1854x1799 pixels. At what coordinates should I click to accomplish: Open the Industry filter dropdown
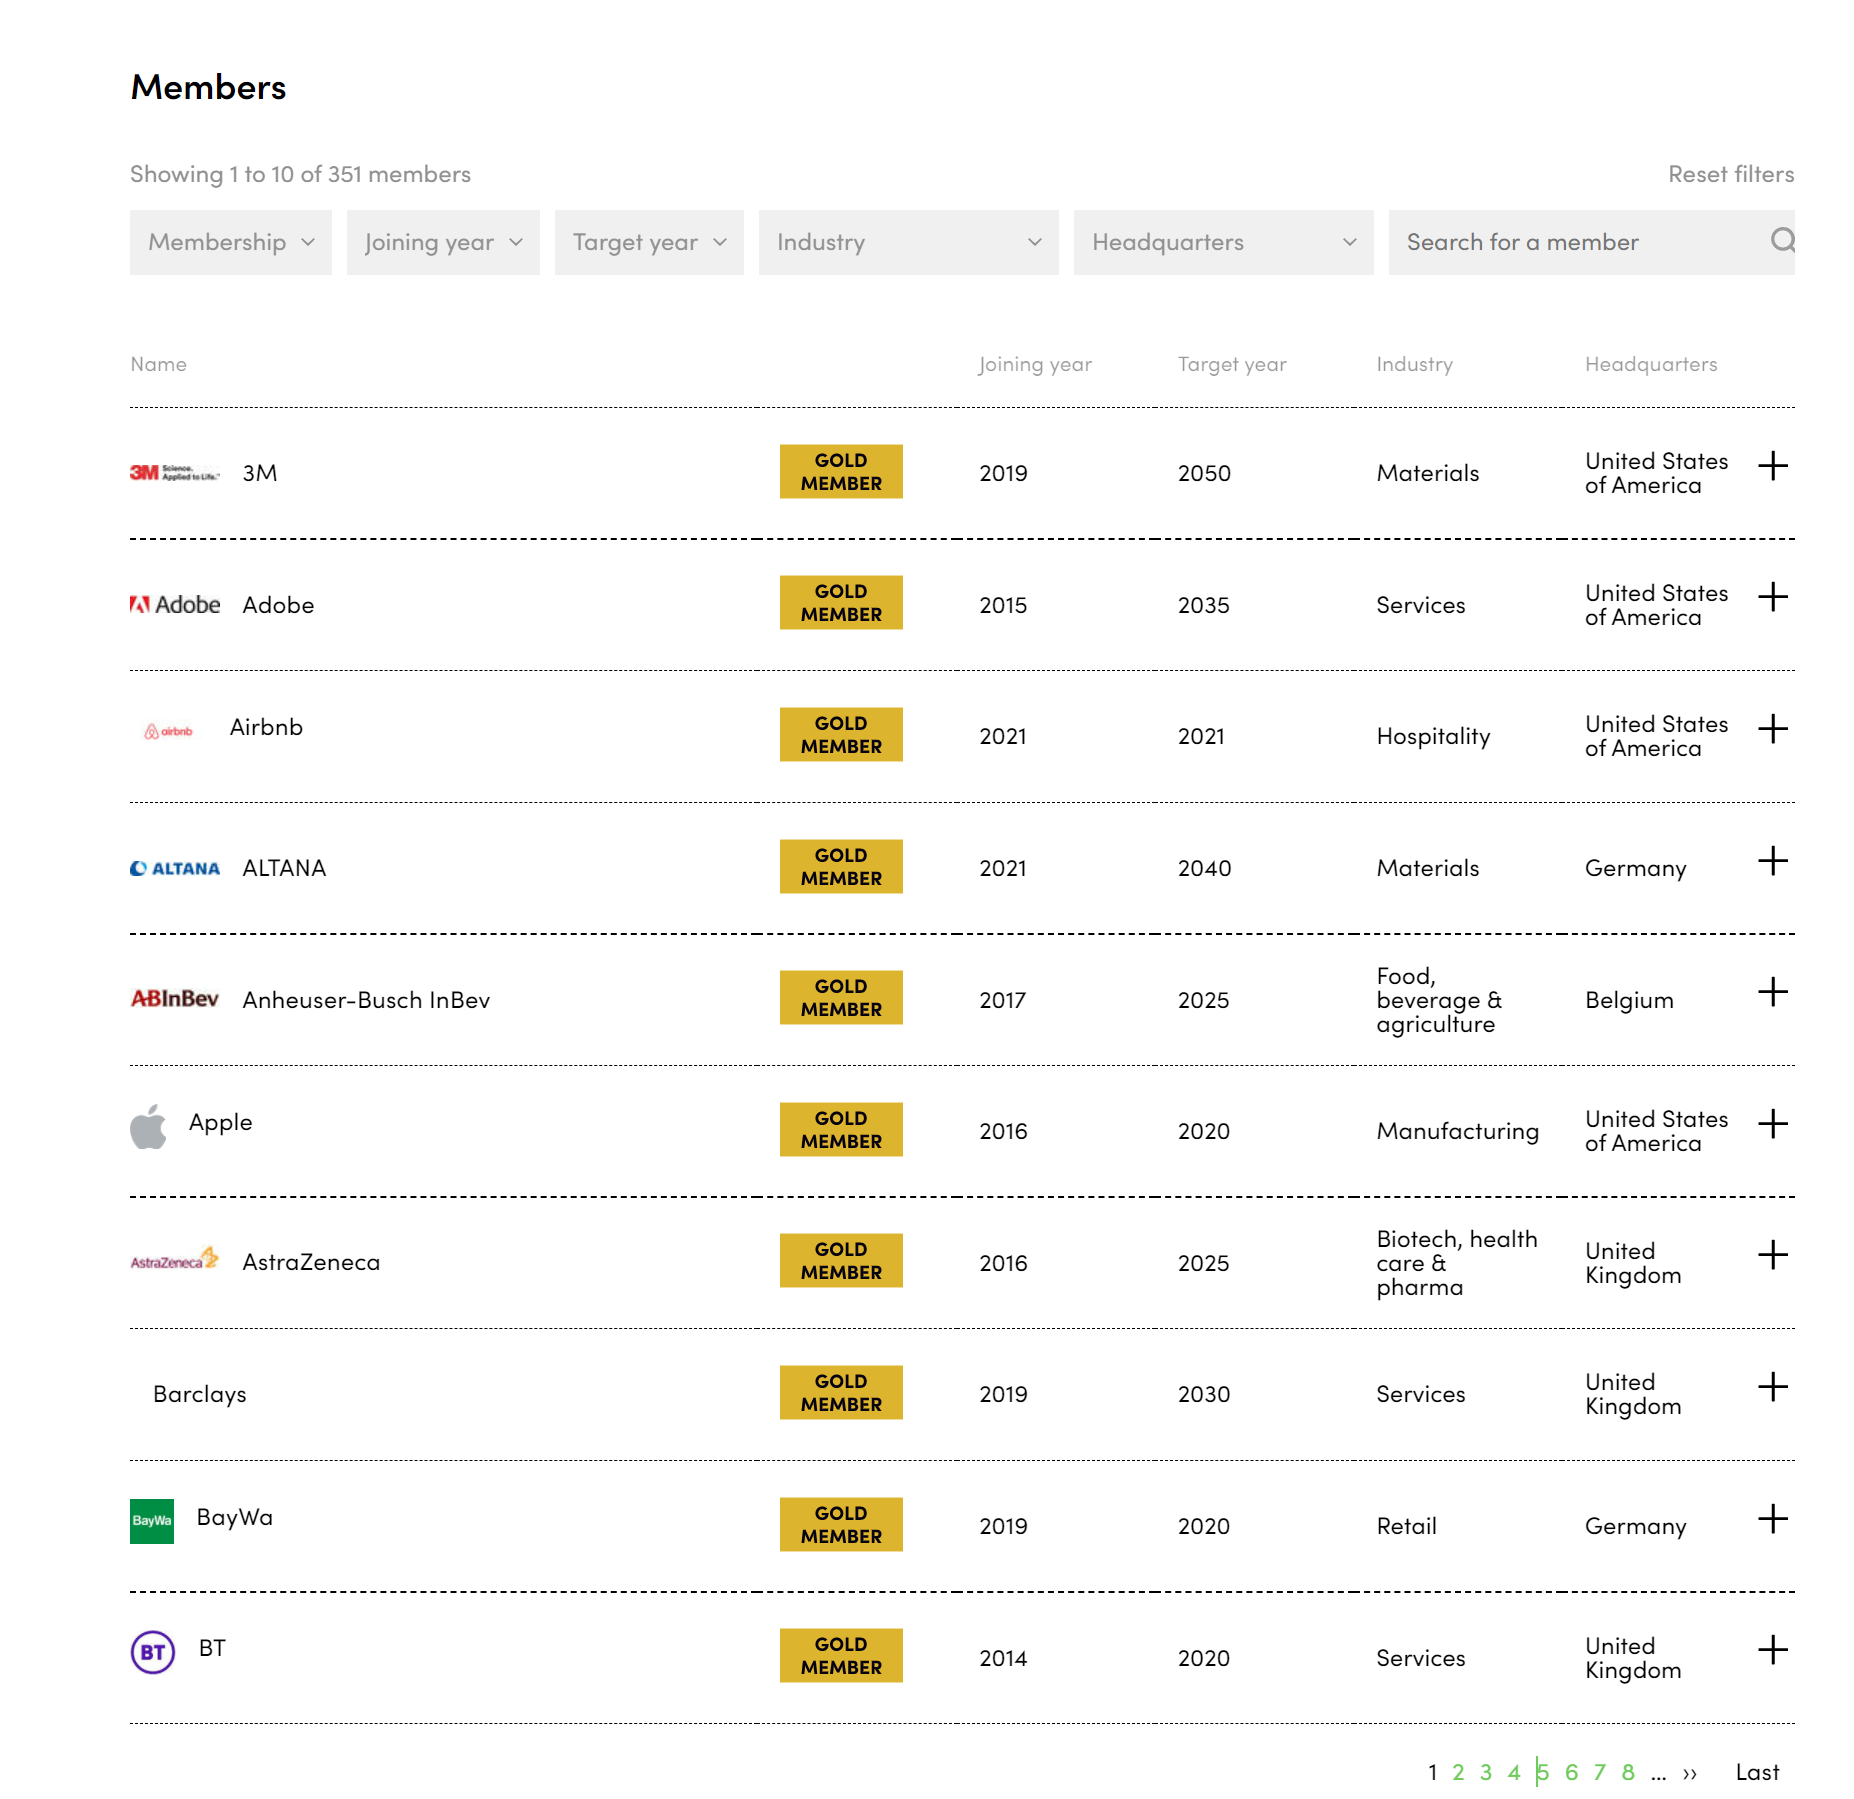pyautogui.click(x=909, y=242)
